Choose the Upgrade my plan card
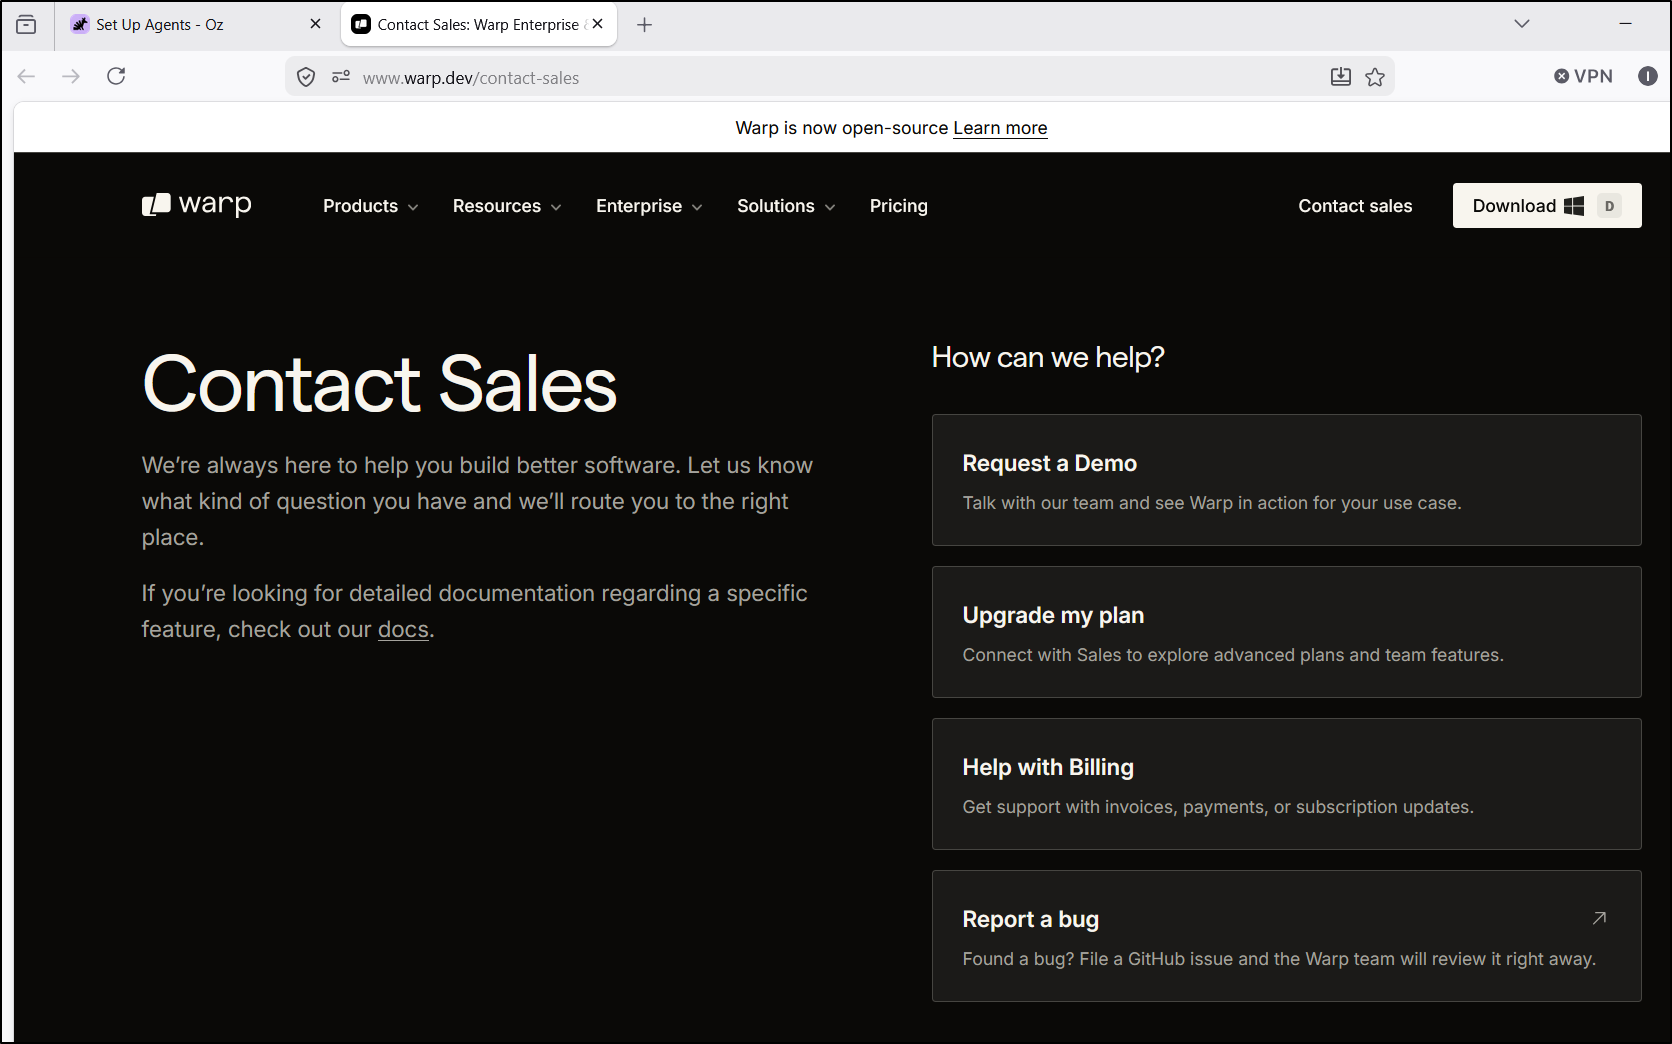This screenshot has width=1672, height=1044. click(x=1287, y=632)
